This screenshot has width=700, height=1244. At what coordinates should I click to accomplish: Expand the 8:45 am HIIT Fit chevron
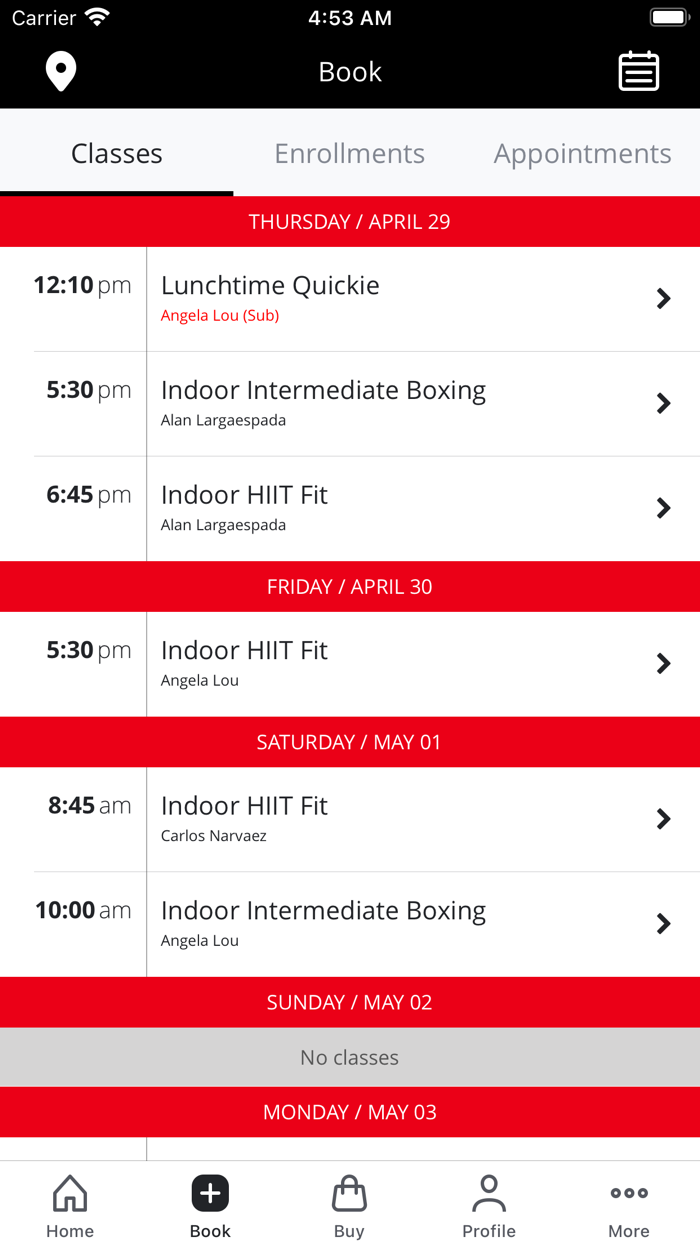coord(663,818)
